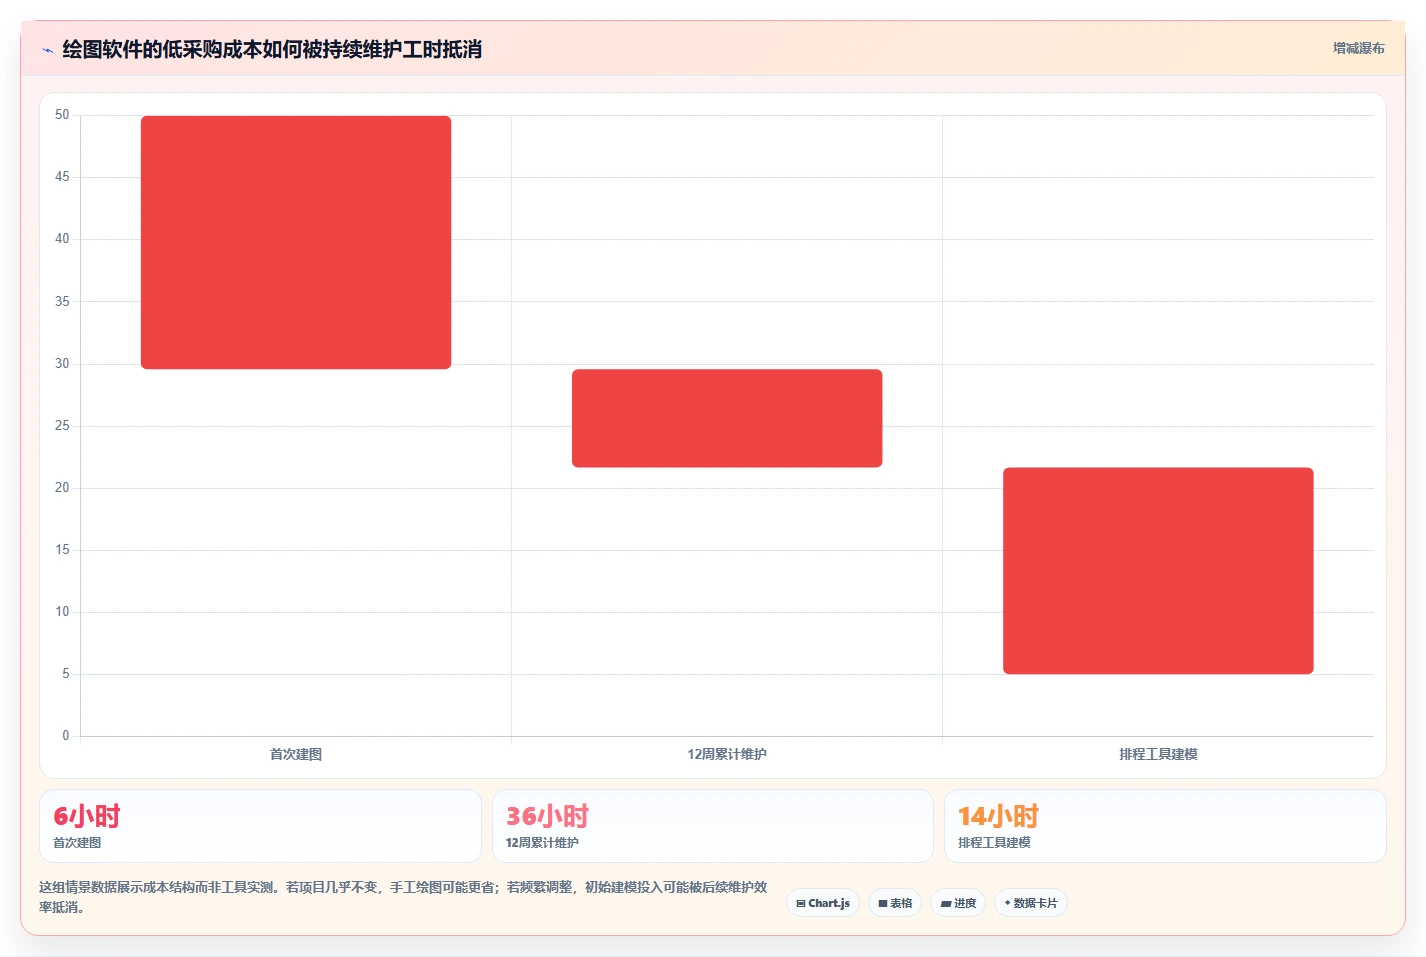Image resolution: width=1426 pixels, height=957 pixels.
Task: Select the Chart.js tag chip
Action: (823, 903)
